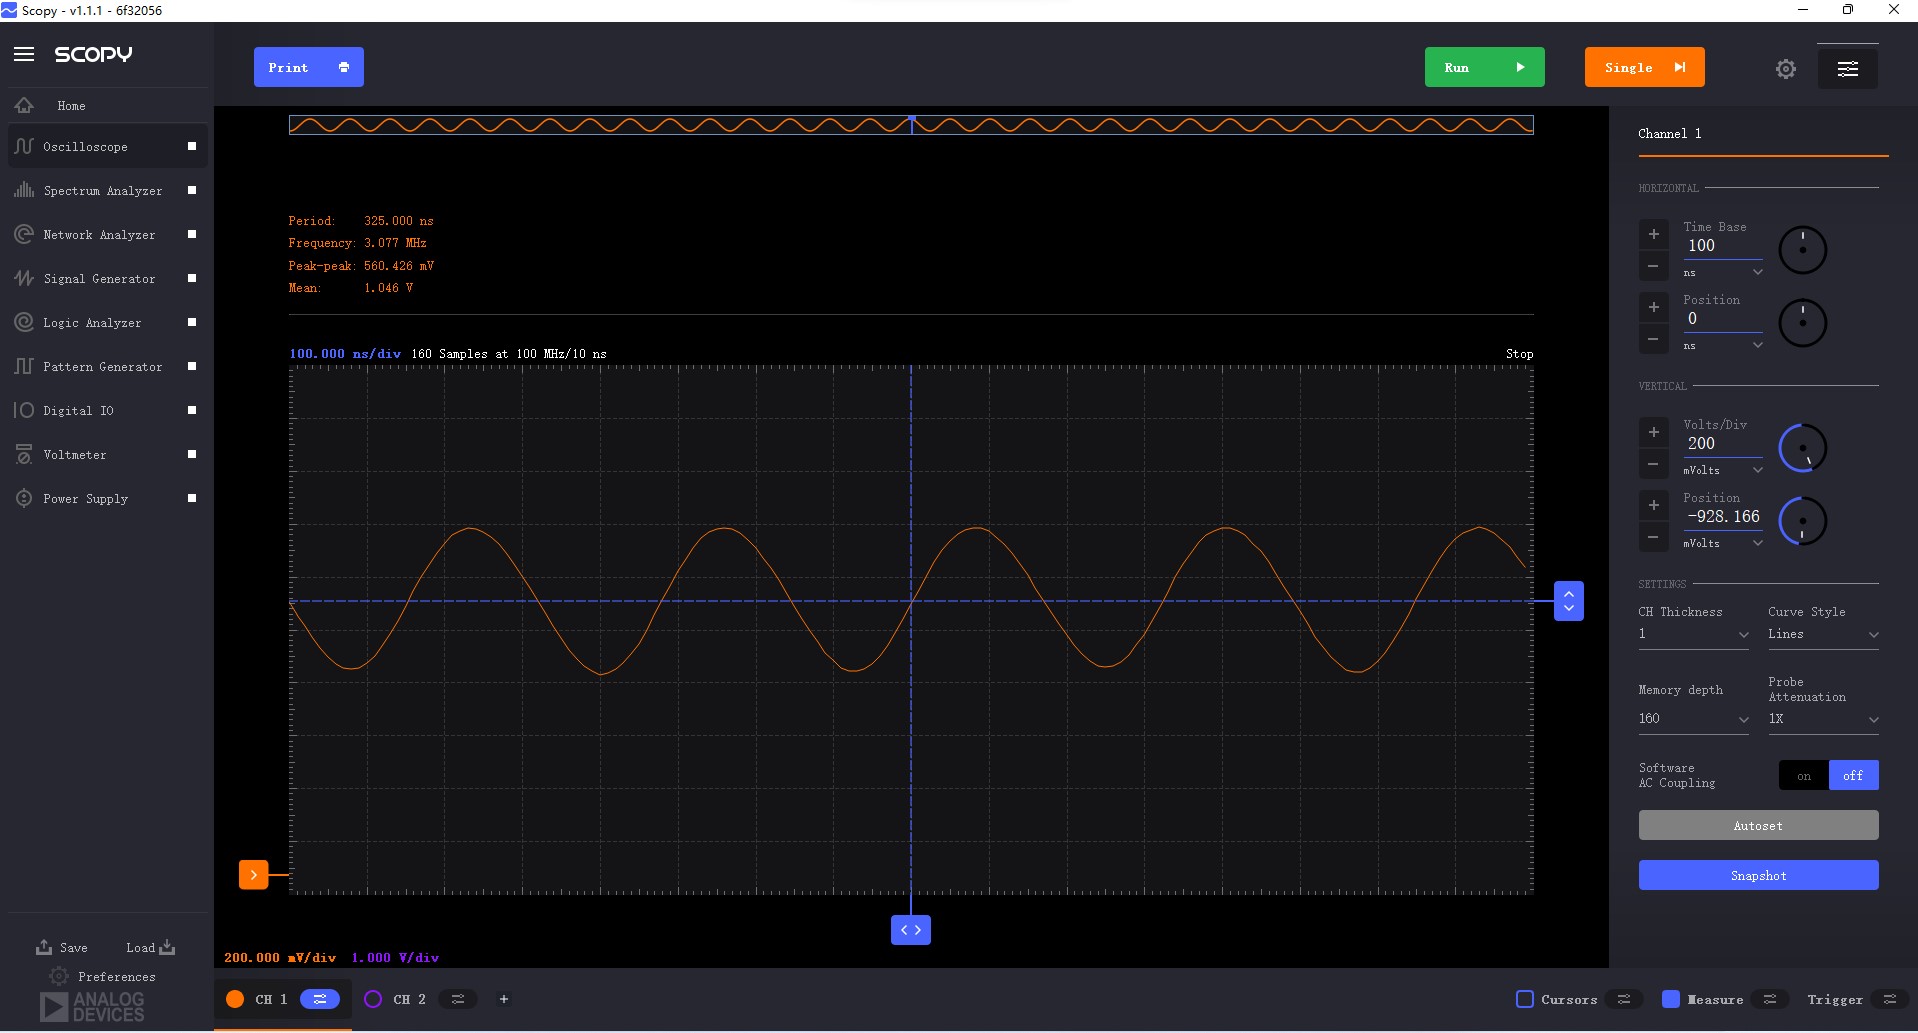
Task: Click the Single capture button
Action: pyautogui.click(x=1644, y=67)
